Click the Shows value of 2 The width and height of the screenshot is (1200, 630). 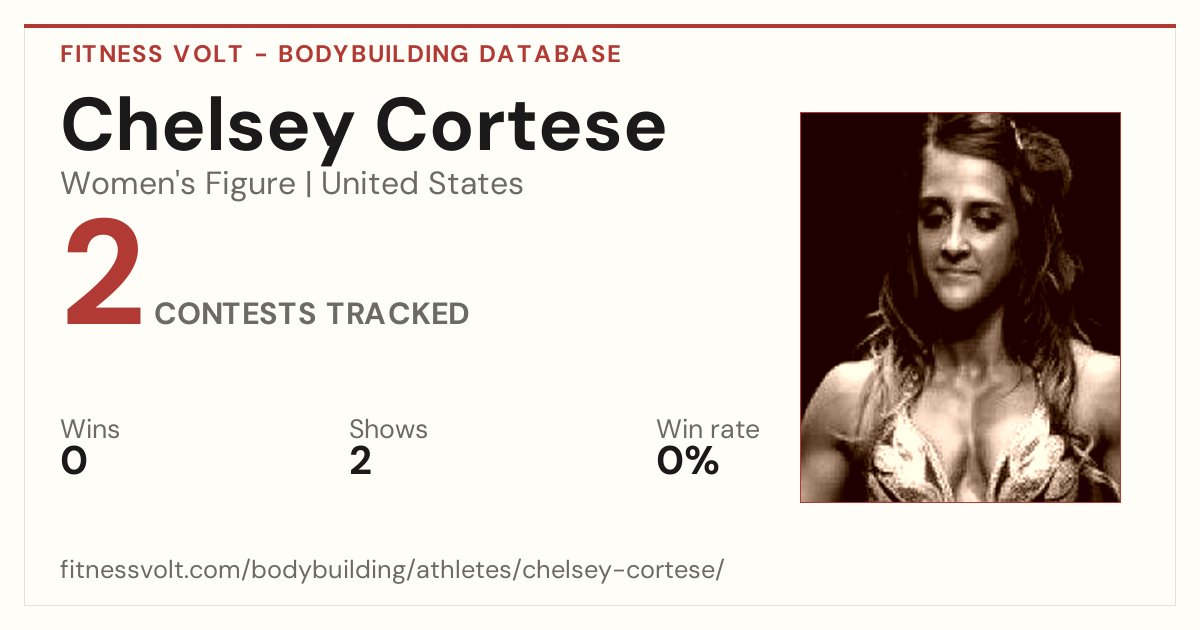tap(360, 461)
